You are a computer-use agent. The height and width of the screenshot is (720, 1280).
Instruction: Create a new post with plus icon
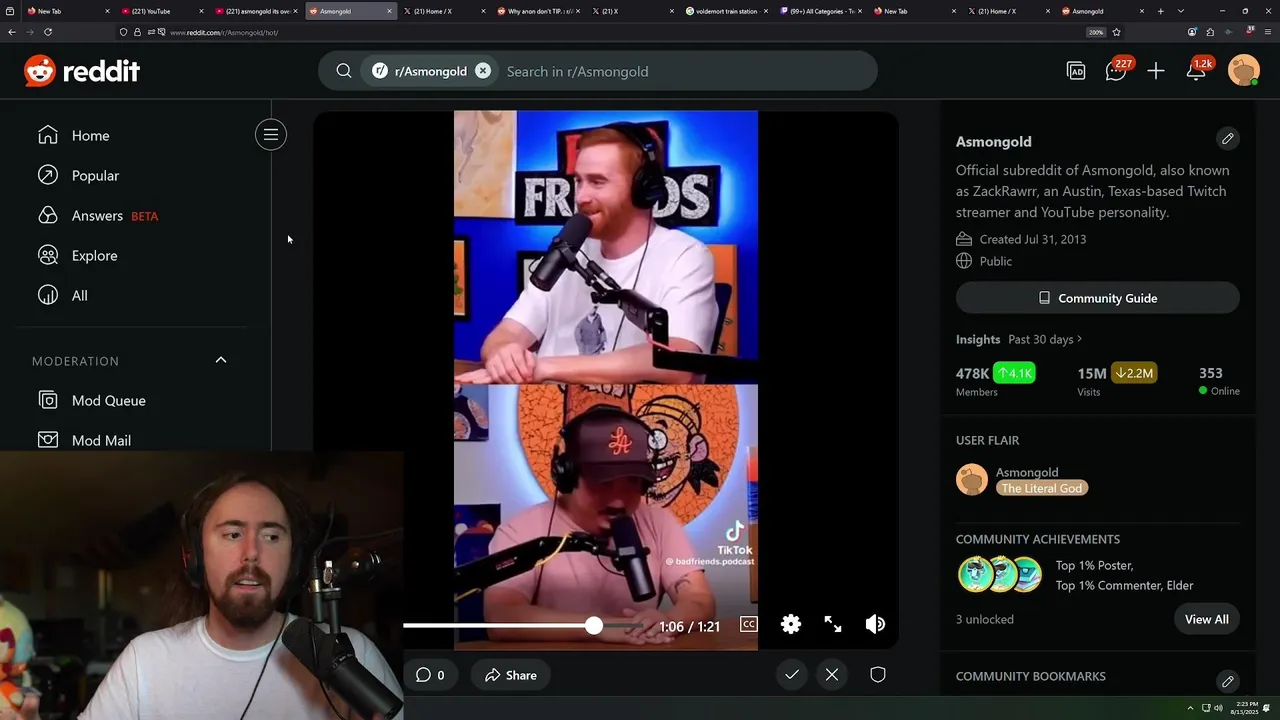[1156, 71]
